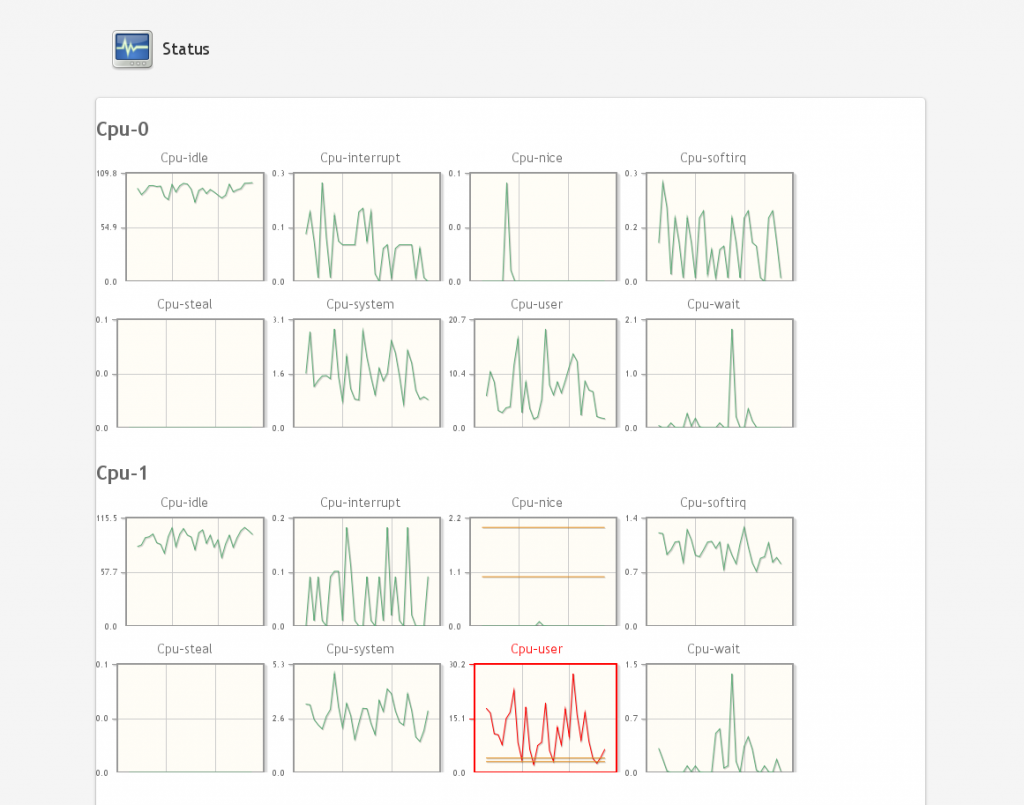Click the Cpu-wait title in Cpu-0
Screen dimensions: 1024x805
tap(713, 304)
